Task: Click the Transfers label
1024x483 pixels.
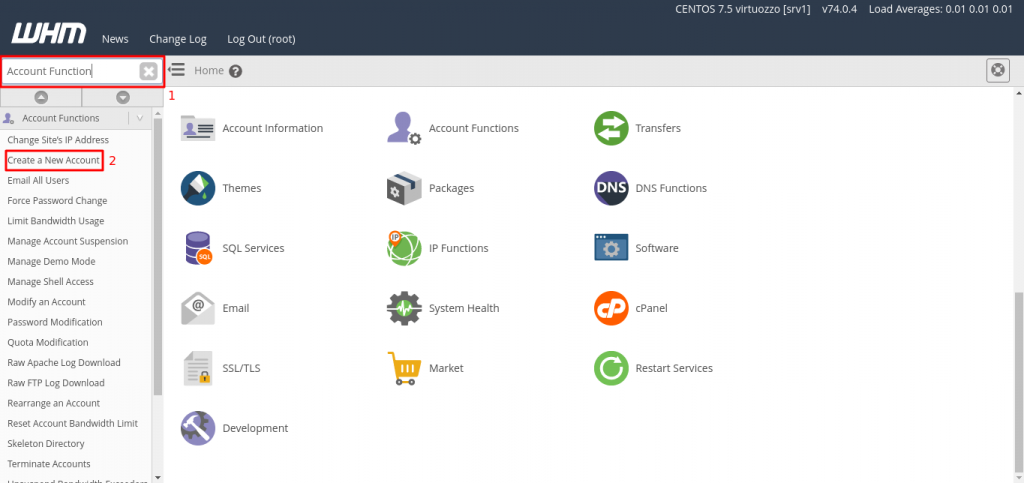Action: coord(658,129)
